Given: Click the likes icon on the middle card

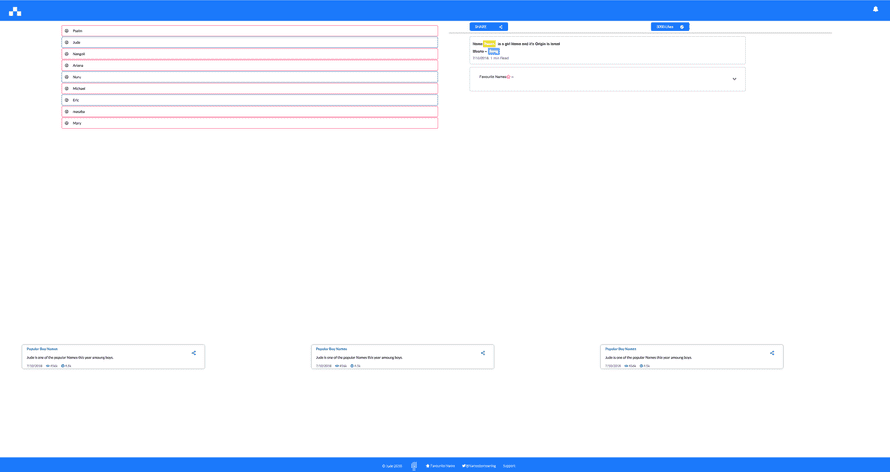Looking at the screenshot, I should click(x=352, y=366).
